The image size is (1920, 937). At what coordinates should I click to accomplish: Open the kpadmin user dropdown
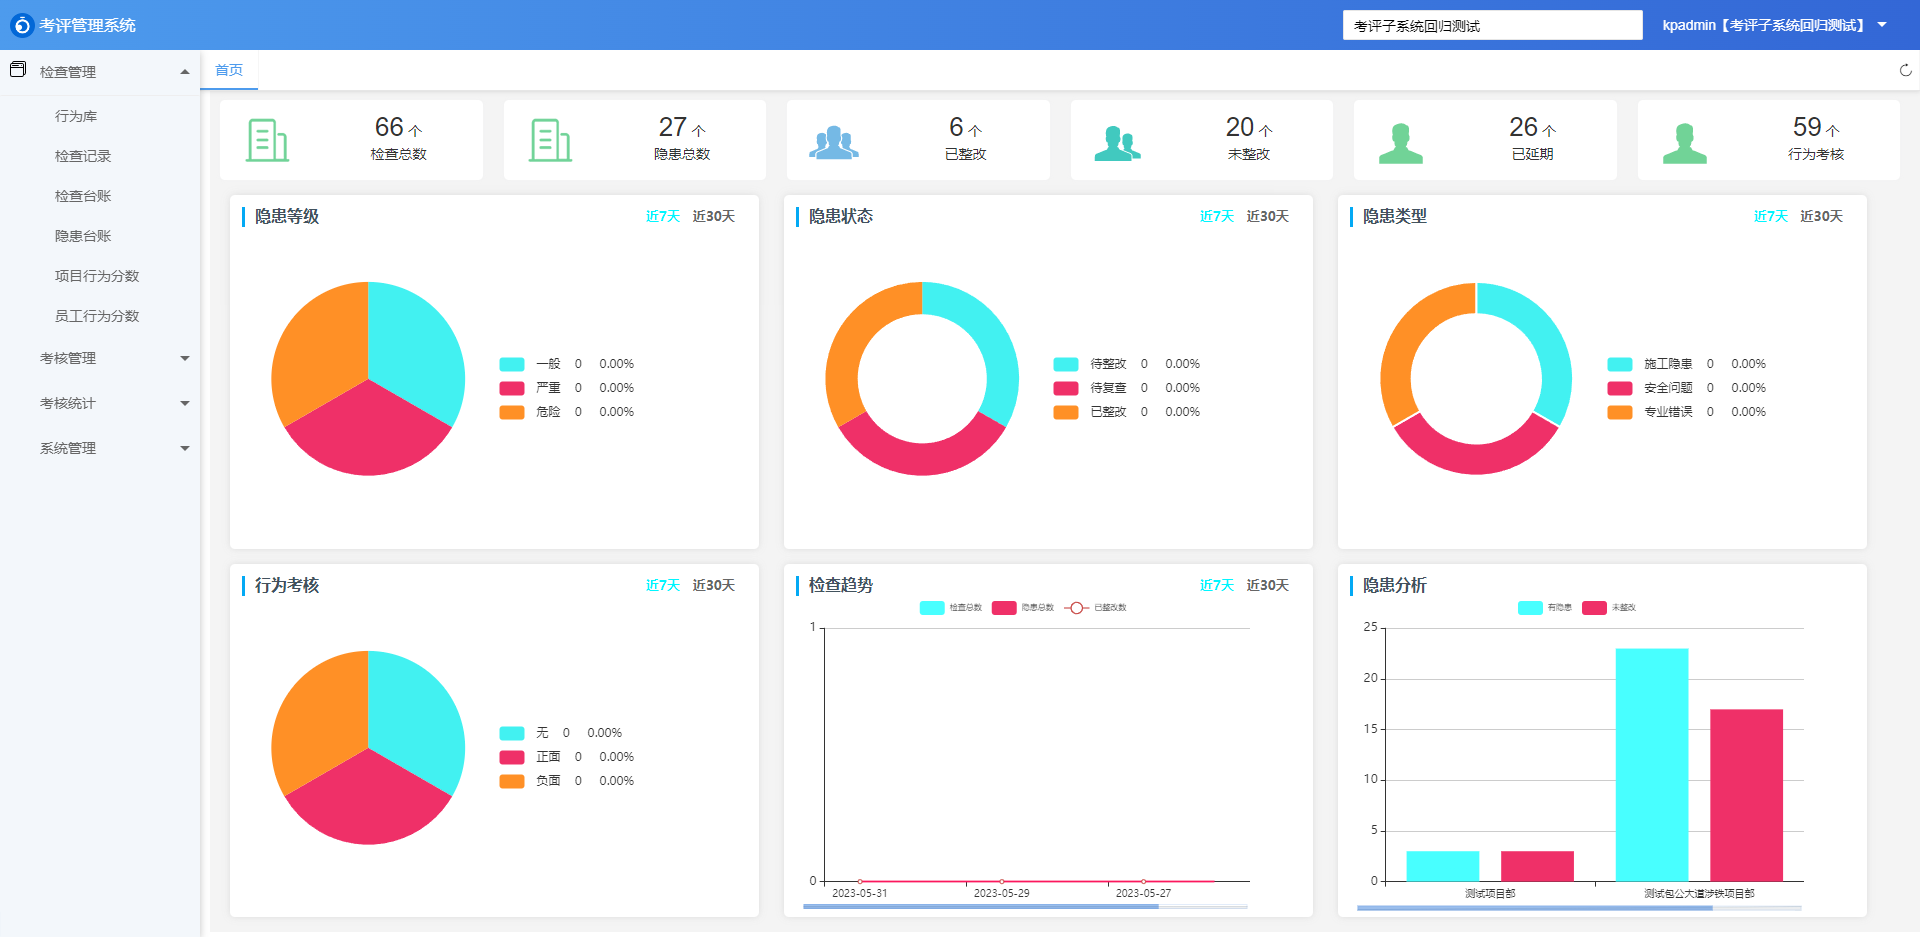[1775, 25]
